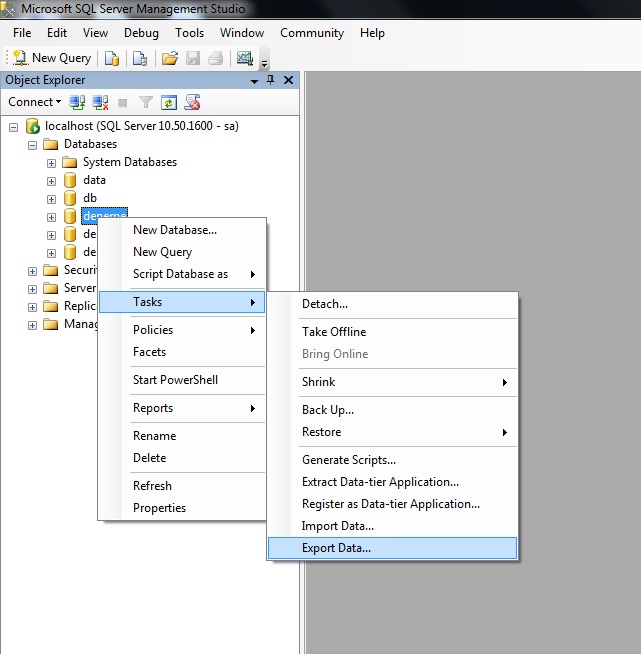Click the Filter funnel icon
The width and height of the screenshot is (641, 654).
tap(146, 102)
